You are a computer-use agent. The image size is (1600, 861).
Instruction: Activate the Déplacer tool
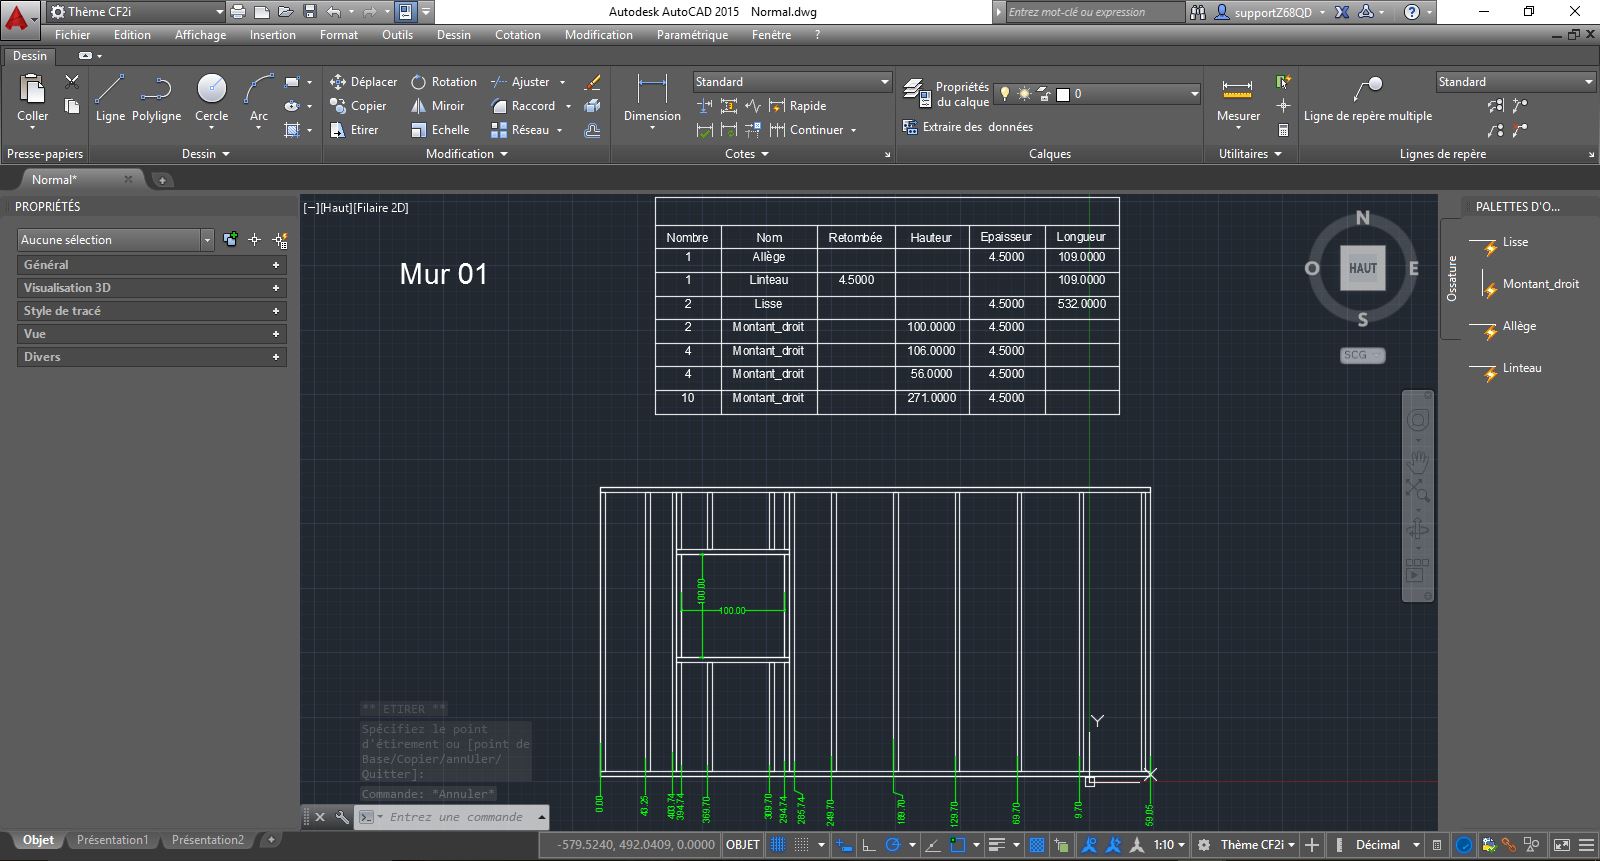coord(363,82)
